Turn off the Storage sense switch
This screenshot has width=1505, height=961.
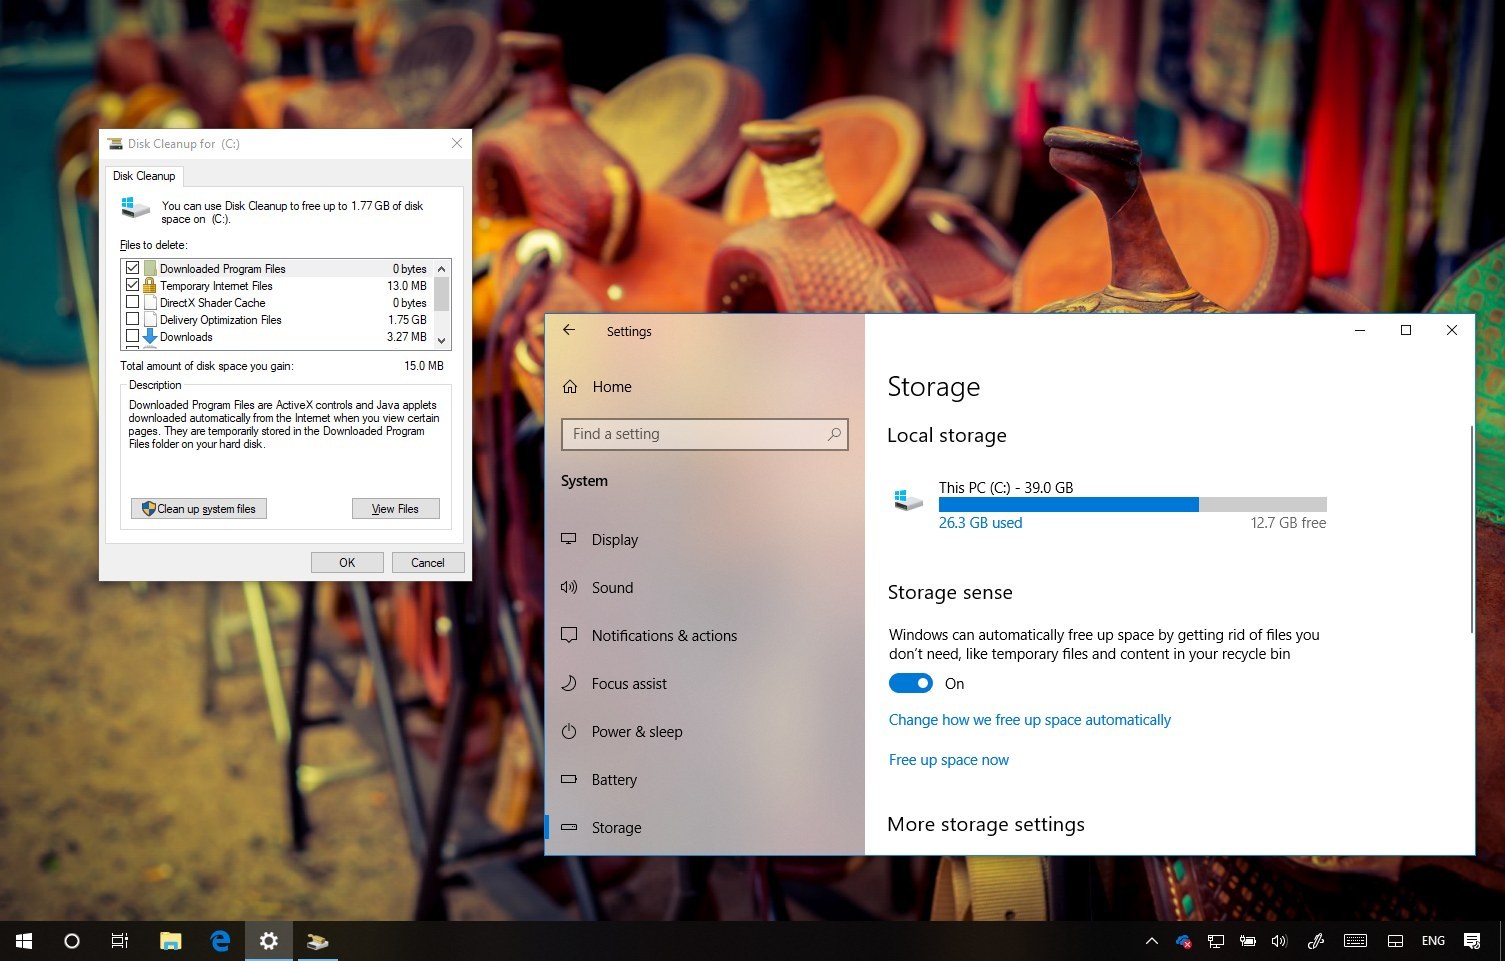[910, 683]
